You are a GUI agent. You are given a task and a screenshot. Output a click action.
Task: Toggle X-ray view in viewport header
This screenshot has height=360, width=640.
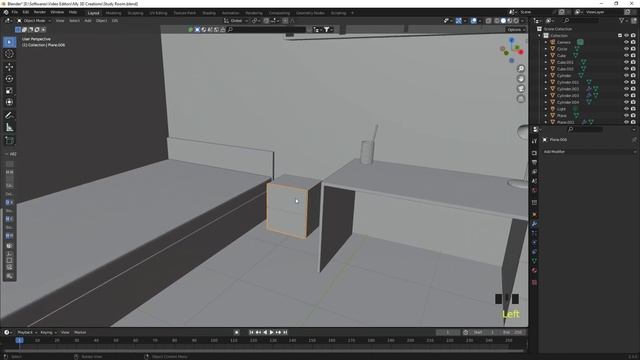click(x=489, y=20)
